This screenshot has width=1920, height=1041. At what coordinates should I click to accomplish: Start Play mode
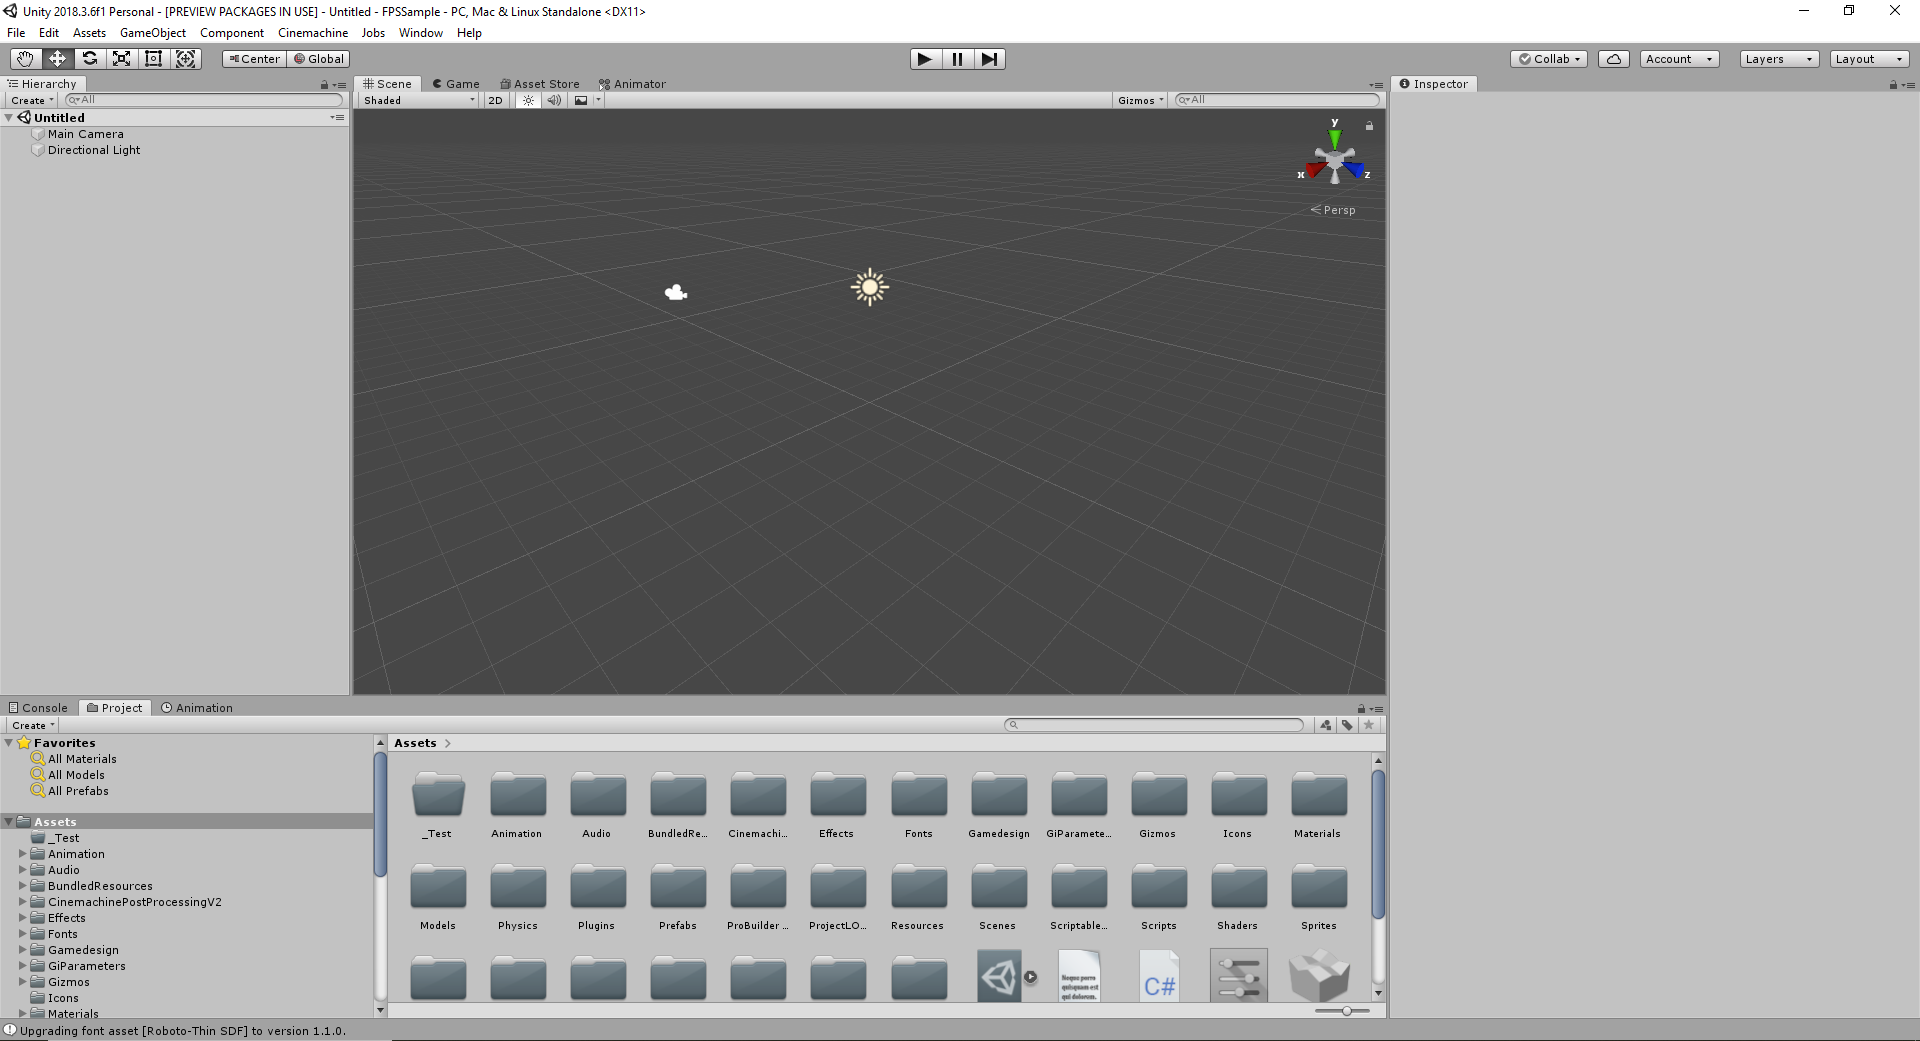pyautogui.click(x=925, y=59)
